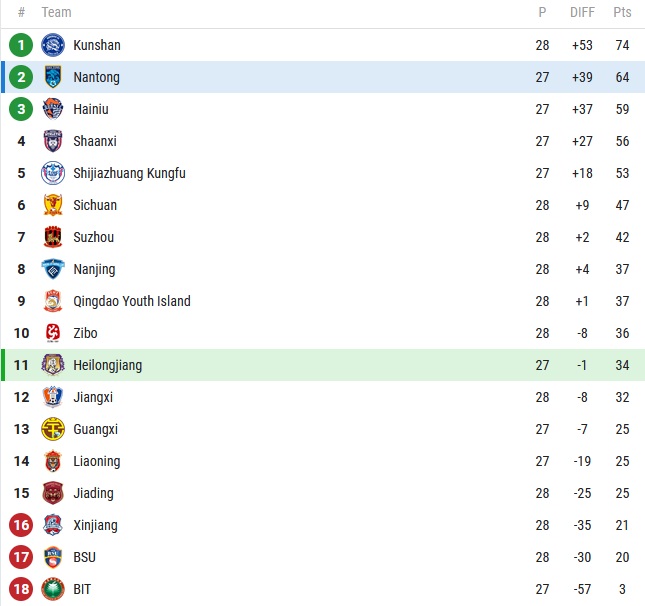This screenshot has width=645, height=606.
Task: Click the Kunshan team crest icon
Action: 53,45
